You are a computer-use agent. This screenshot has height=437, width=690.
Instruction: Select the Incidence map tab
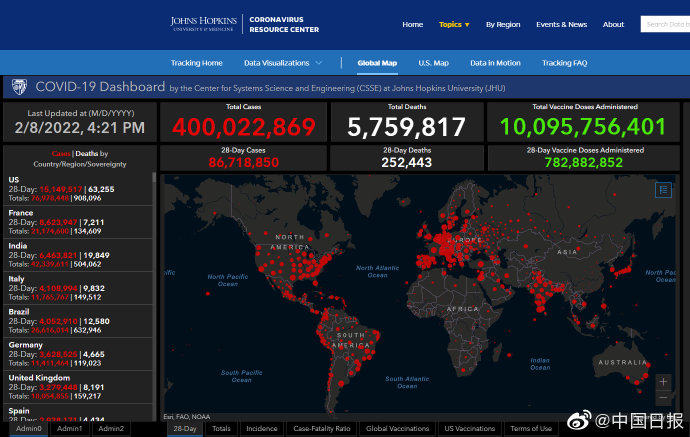tap(261, 429)
